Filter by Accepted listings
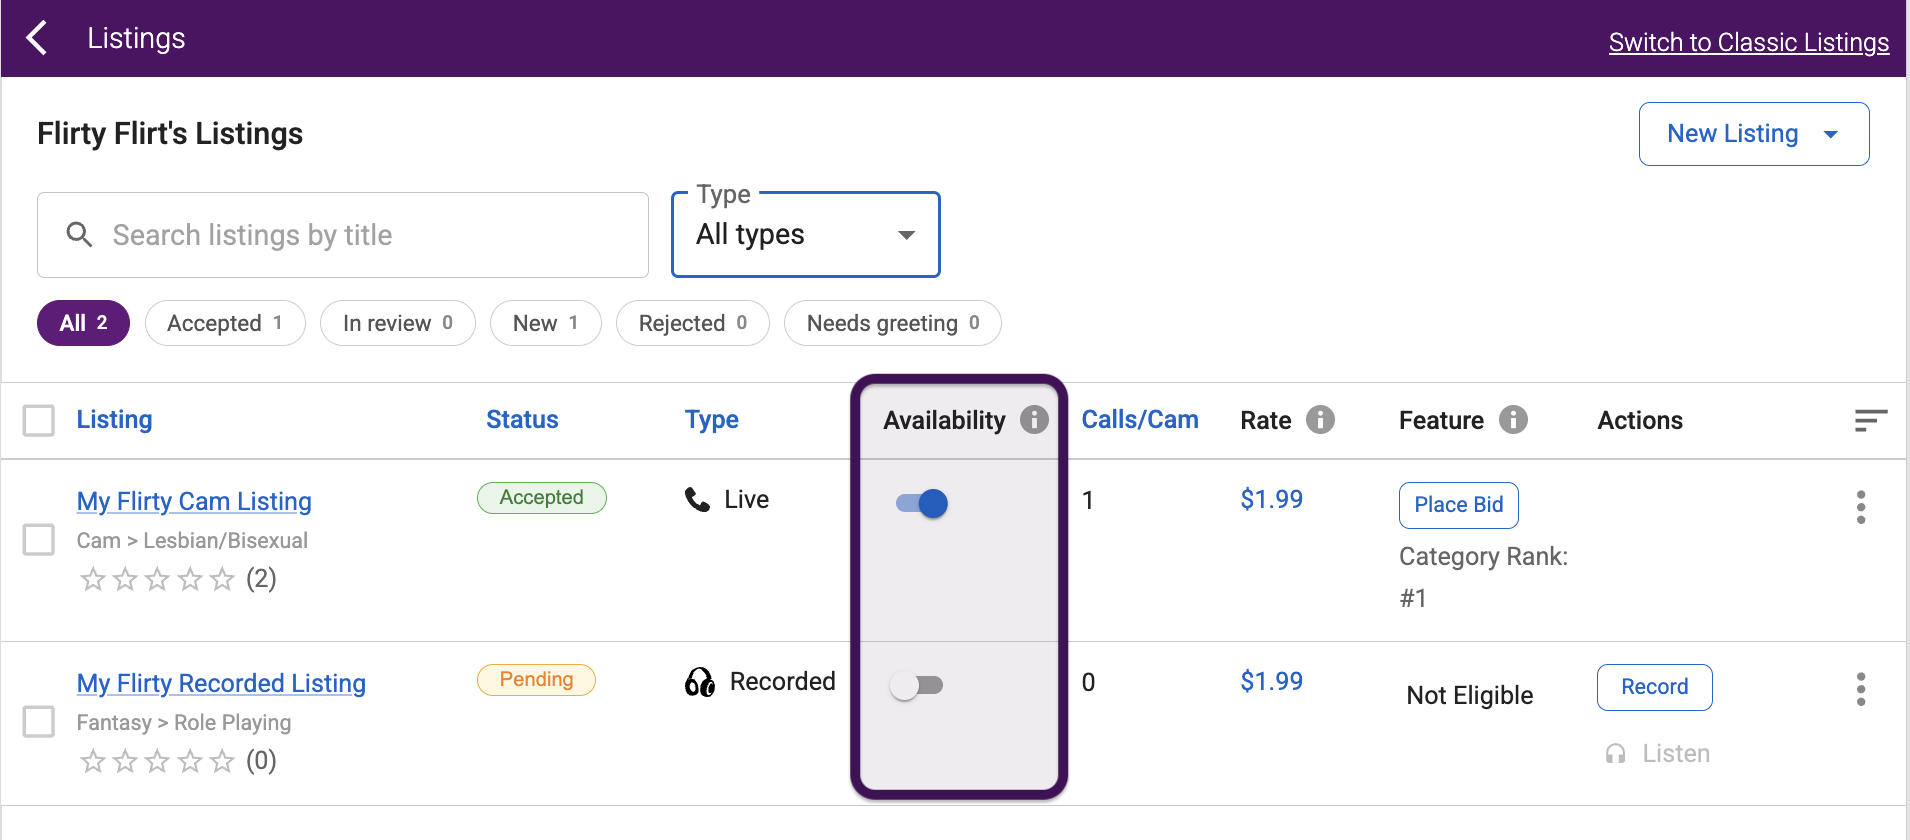This screenshot has height=840, width=1910. pos(225,323)
